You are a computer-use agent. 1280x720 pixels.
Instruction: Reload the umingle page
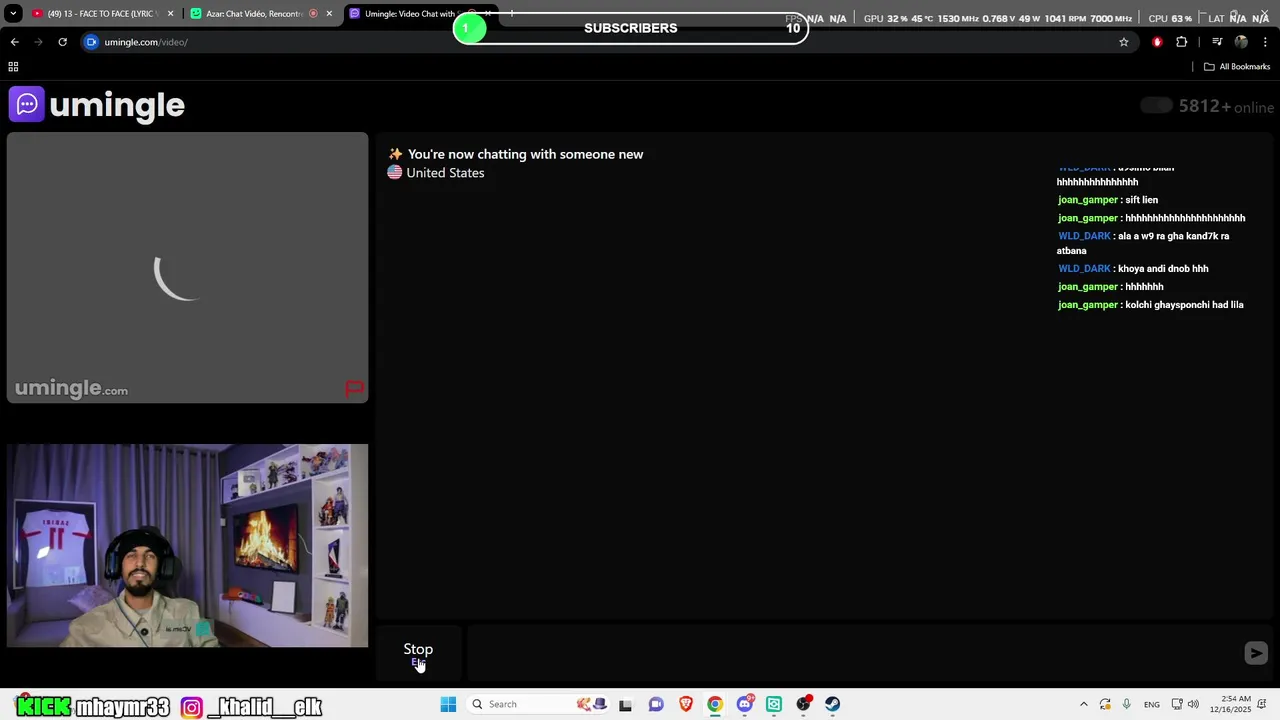pyautogui.click(x=62, y=42)
